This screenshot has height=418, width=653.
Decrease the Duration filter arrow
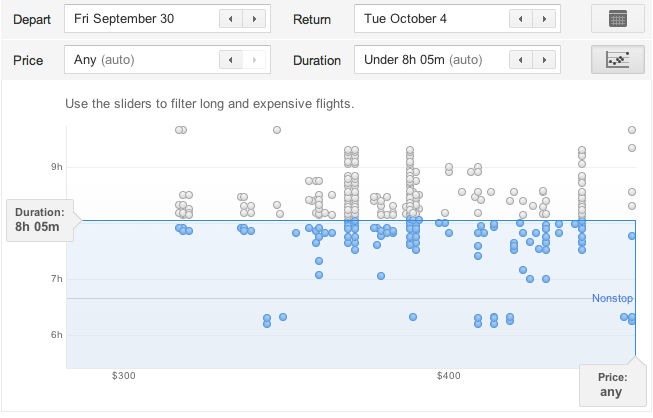(522, 60)
